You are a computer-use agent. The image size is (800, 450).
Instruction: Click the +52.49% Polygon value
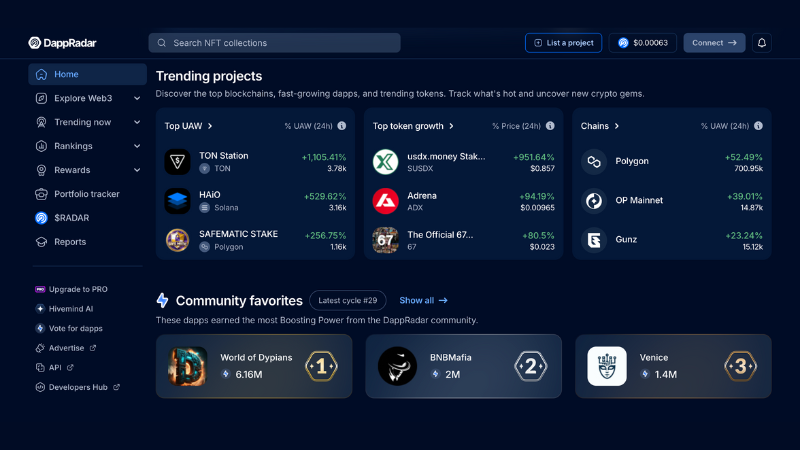click(743, 157)
